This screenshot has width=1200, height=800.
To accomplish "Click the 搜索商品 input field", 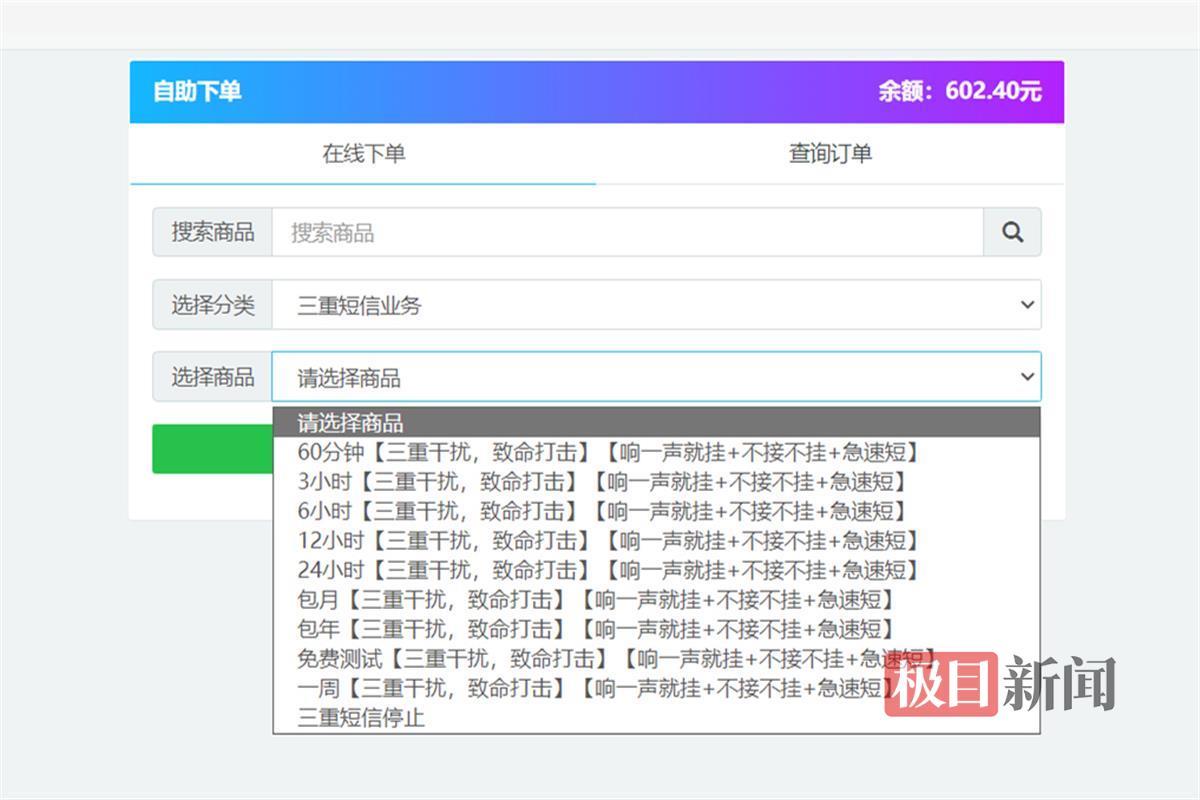I will [627, 233].
